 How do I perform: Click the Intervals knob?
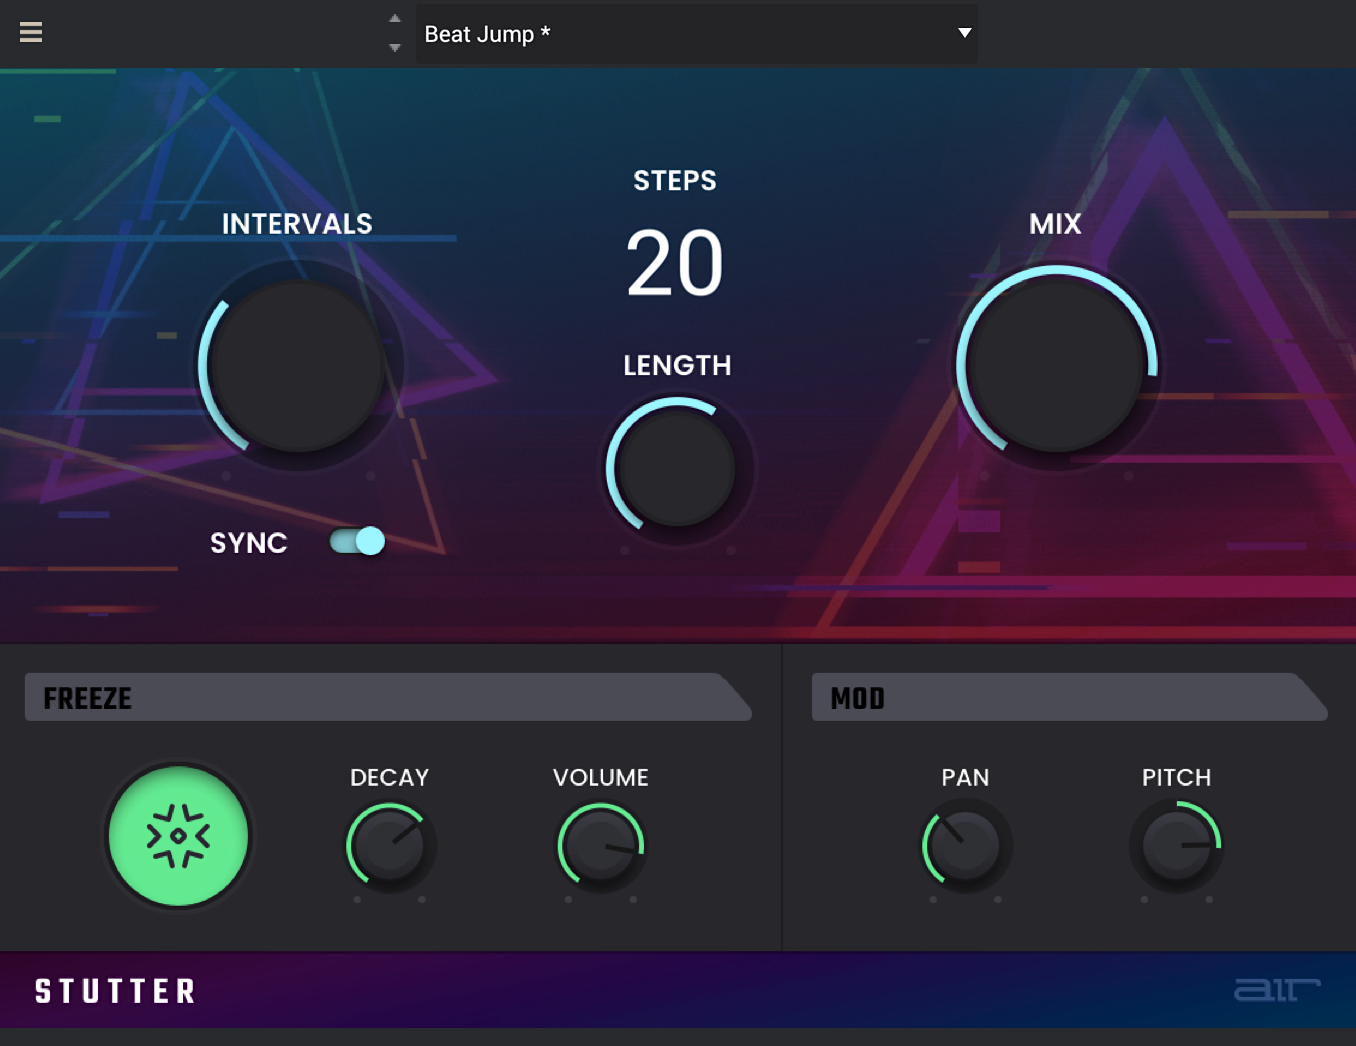click(x=298, y=366)
